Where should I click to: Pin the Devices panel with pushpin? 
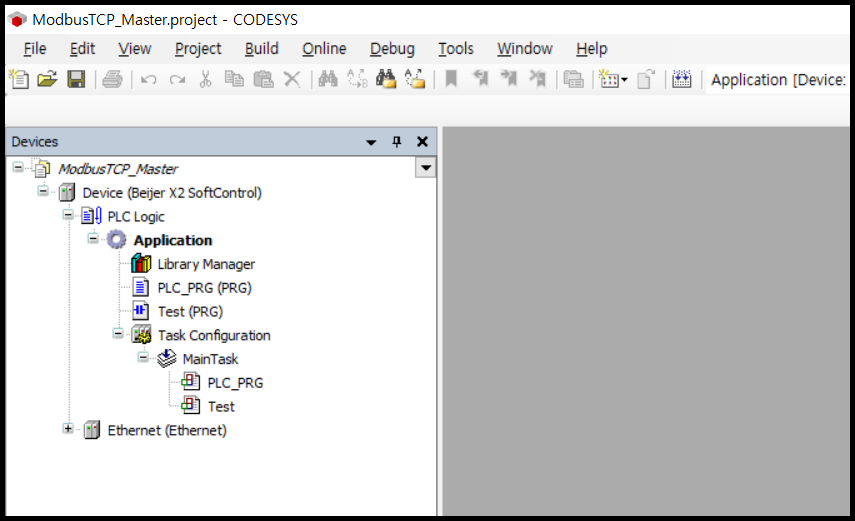tap(397, 142)
